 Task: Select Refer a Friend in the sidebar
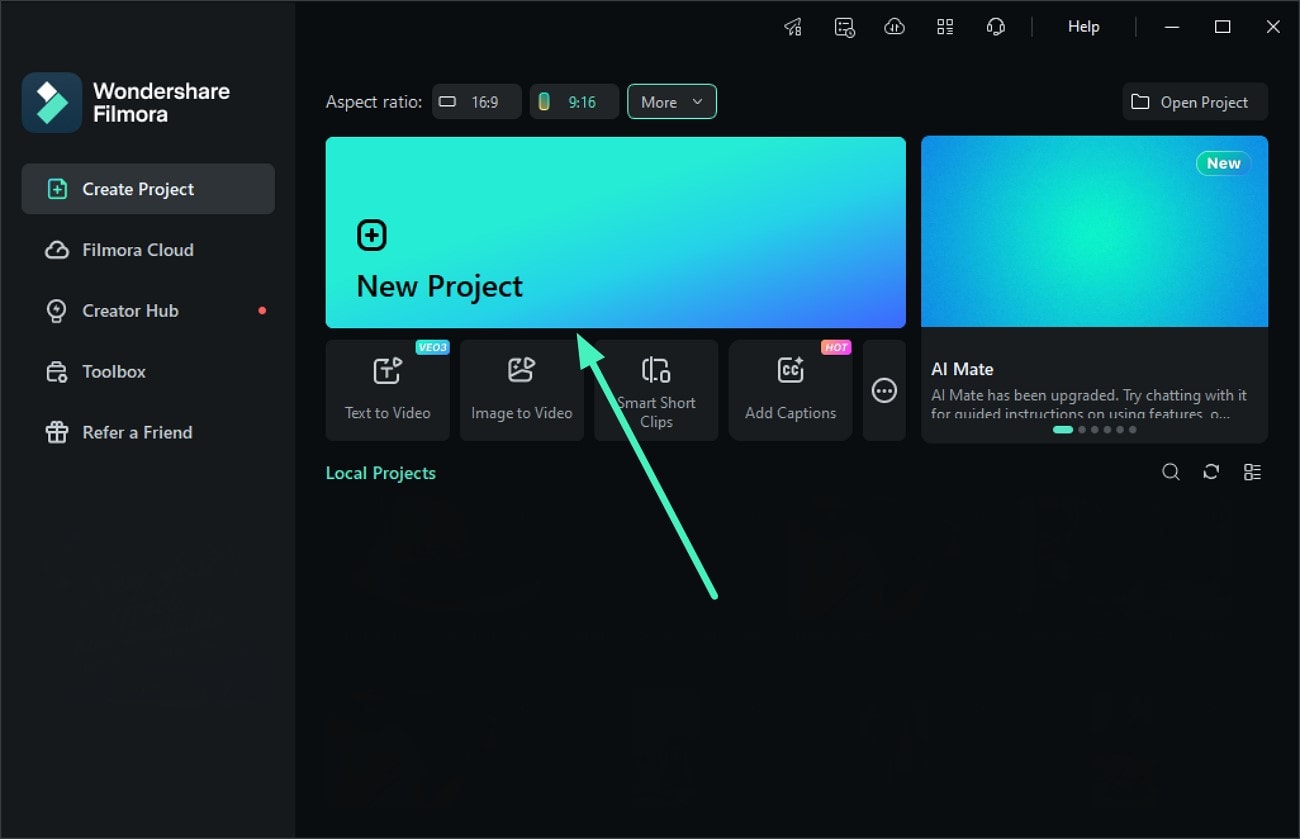pyautogui.click(x=148, y=433)
